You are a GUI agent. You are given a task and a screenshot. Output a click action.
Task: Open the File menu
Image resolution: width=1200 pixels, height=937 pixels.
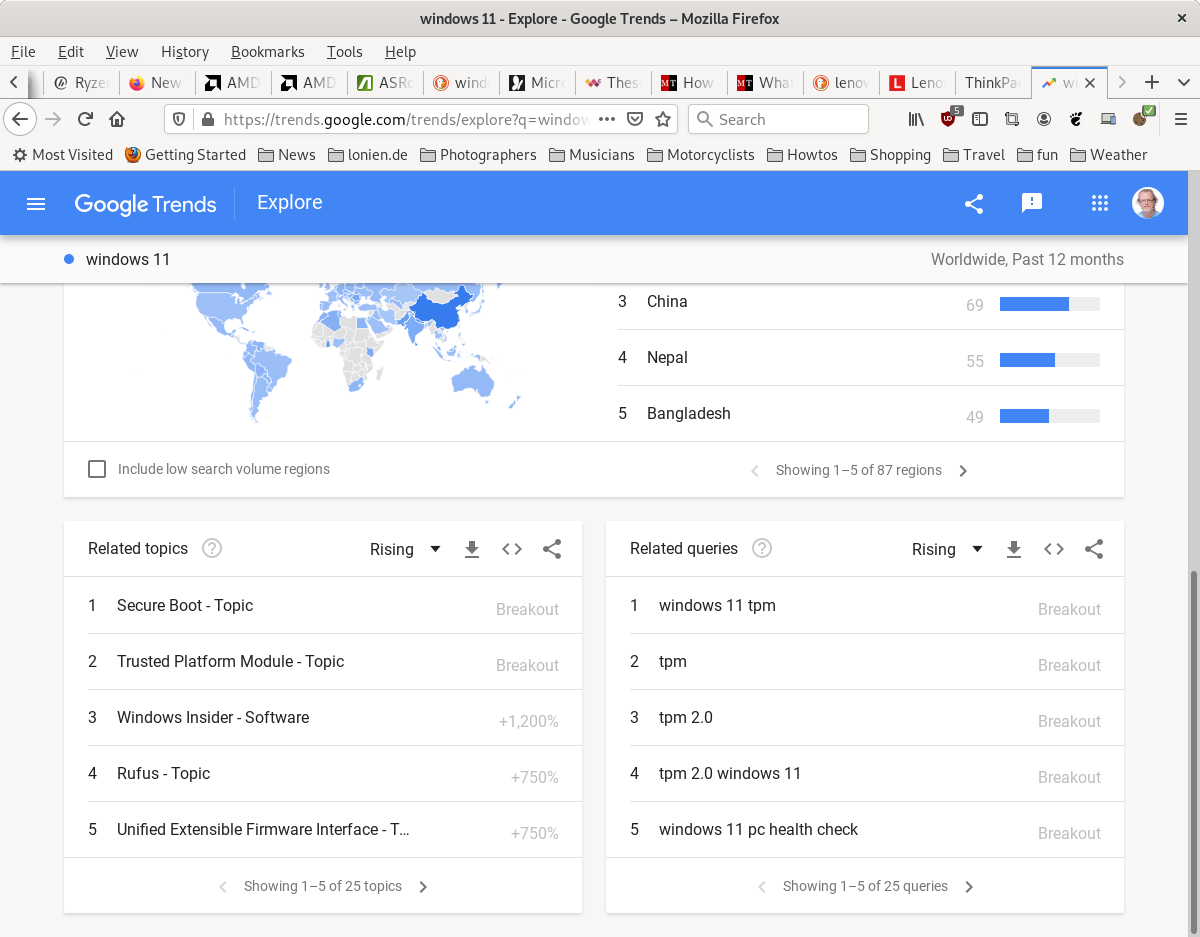(22, 52)
